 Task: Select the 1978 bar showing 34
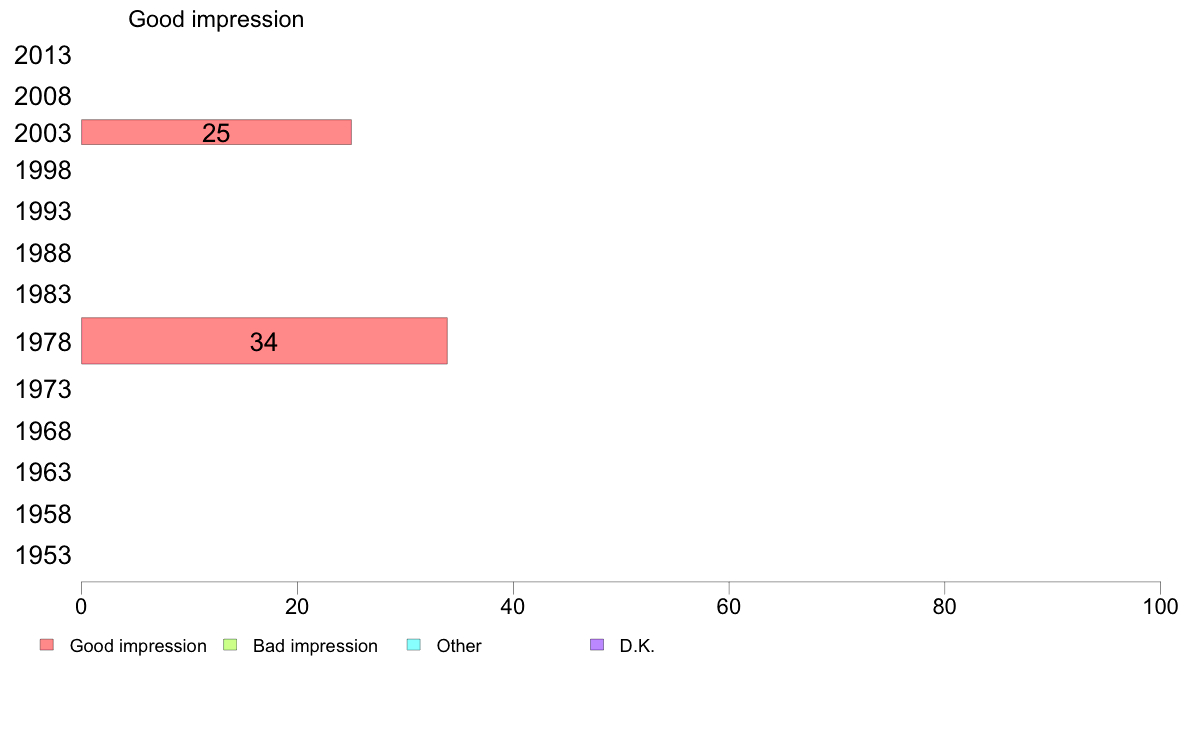[x=264, y=341]
